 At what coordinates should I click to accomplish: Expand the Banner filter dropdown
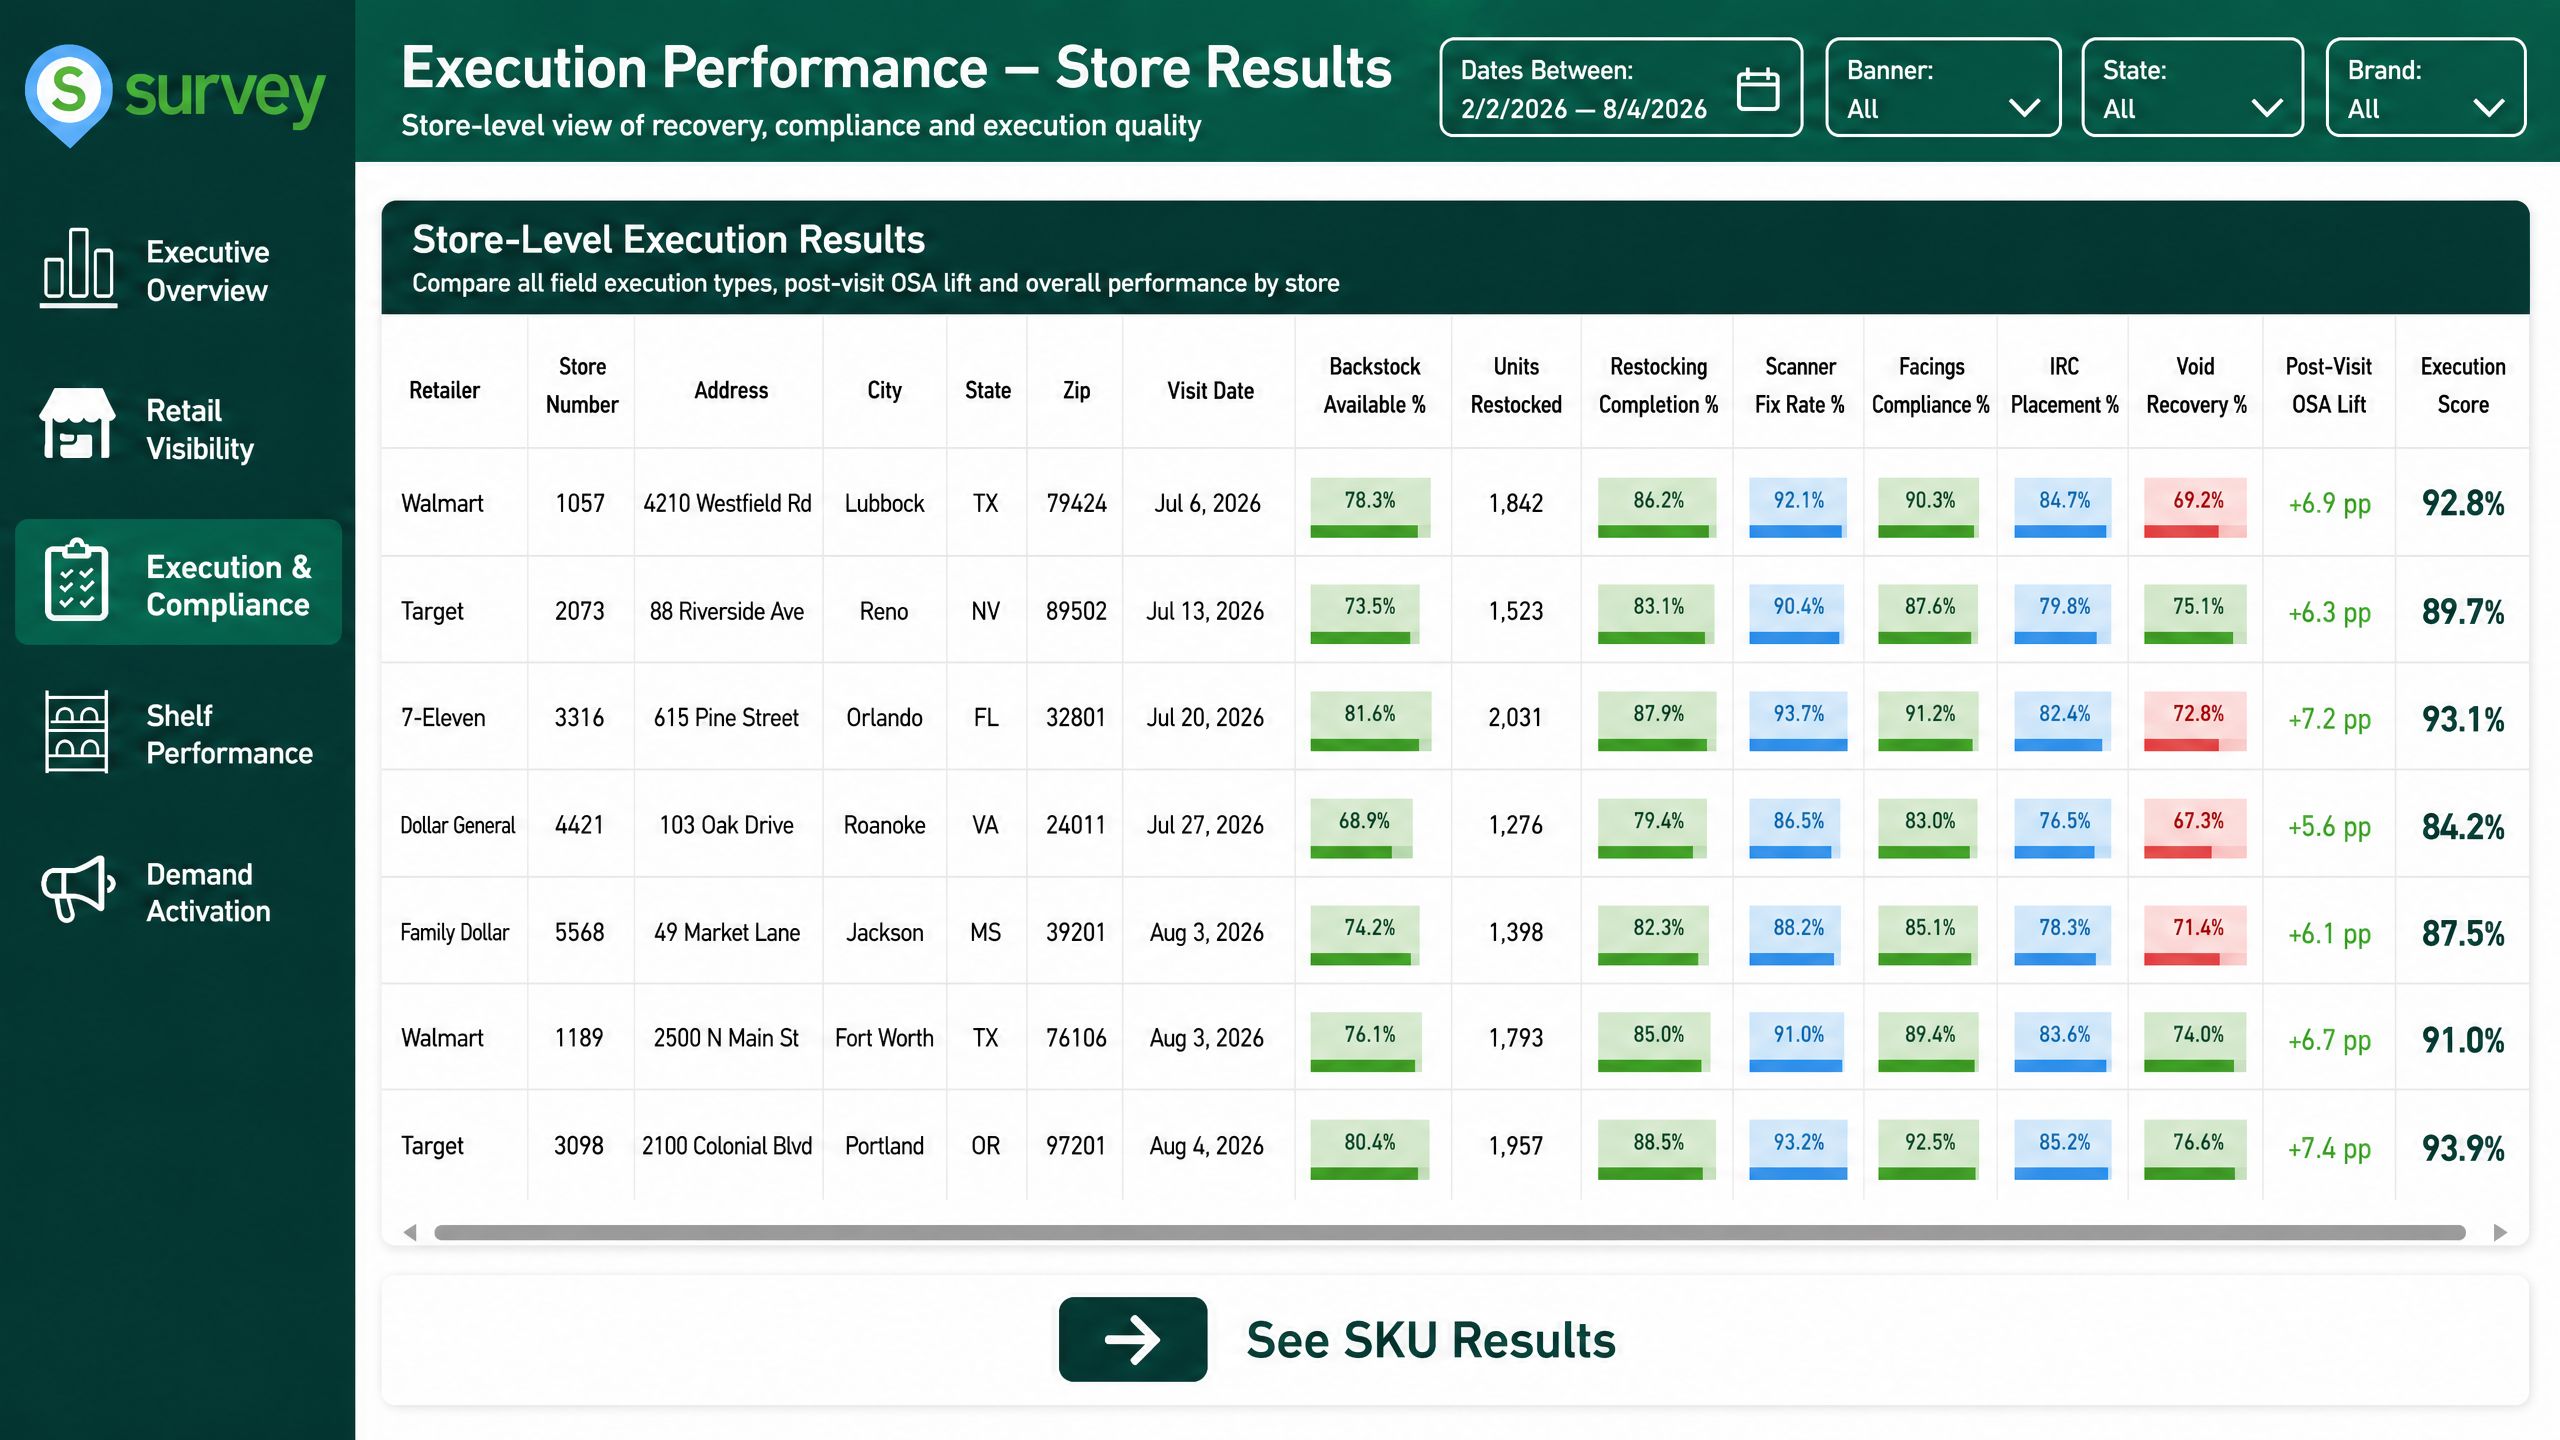tap(1943, 88)
